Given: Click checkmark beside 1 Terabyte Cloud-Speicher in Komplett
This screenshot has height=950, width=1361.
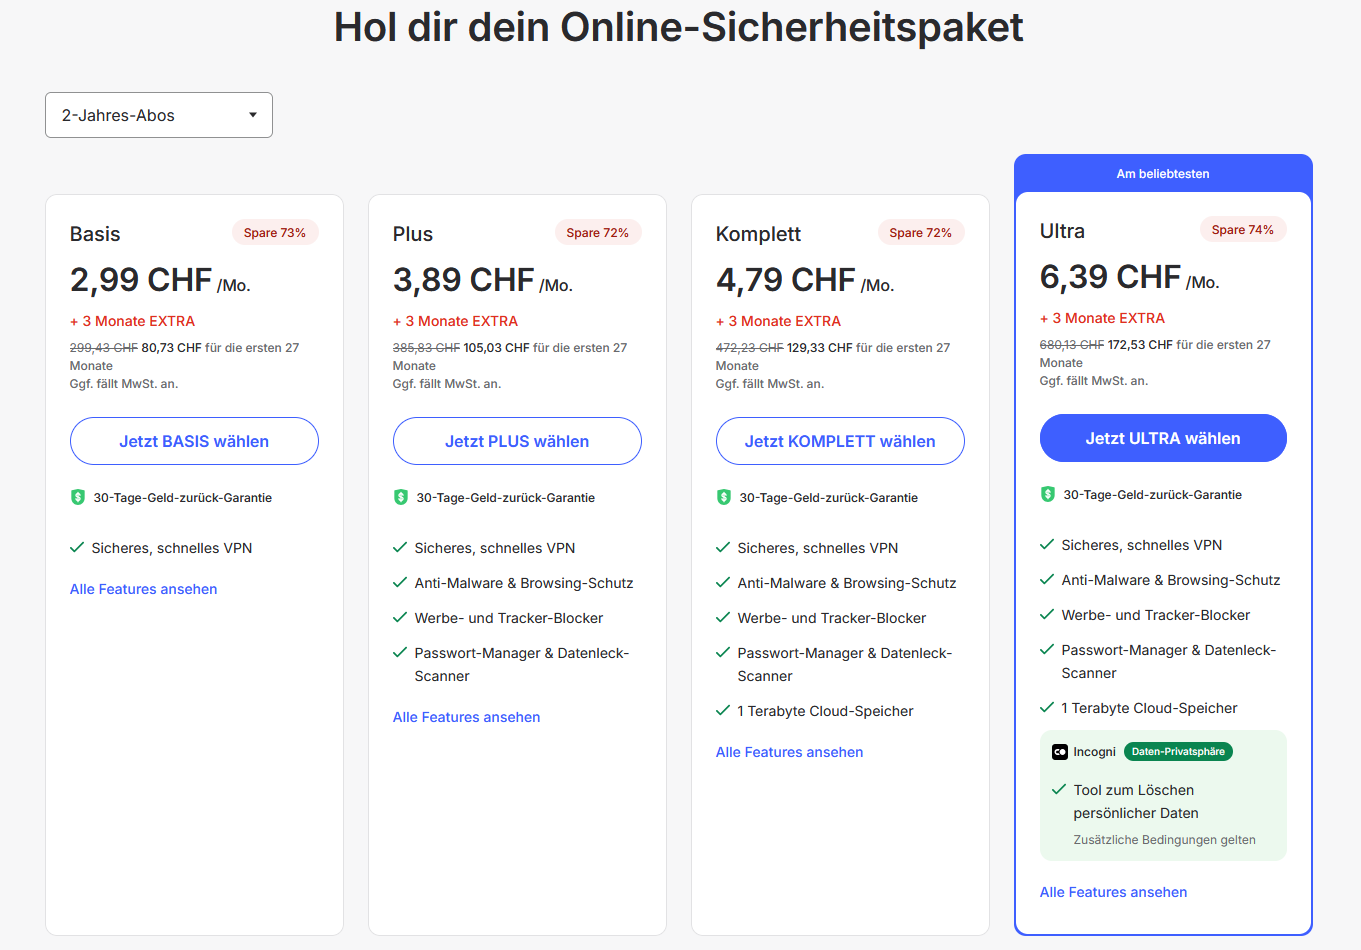Looking at the screenshot, I should click(723, 711).
